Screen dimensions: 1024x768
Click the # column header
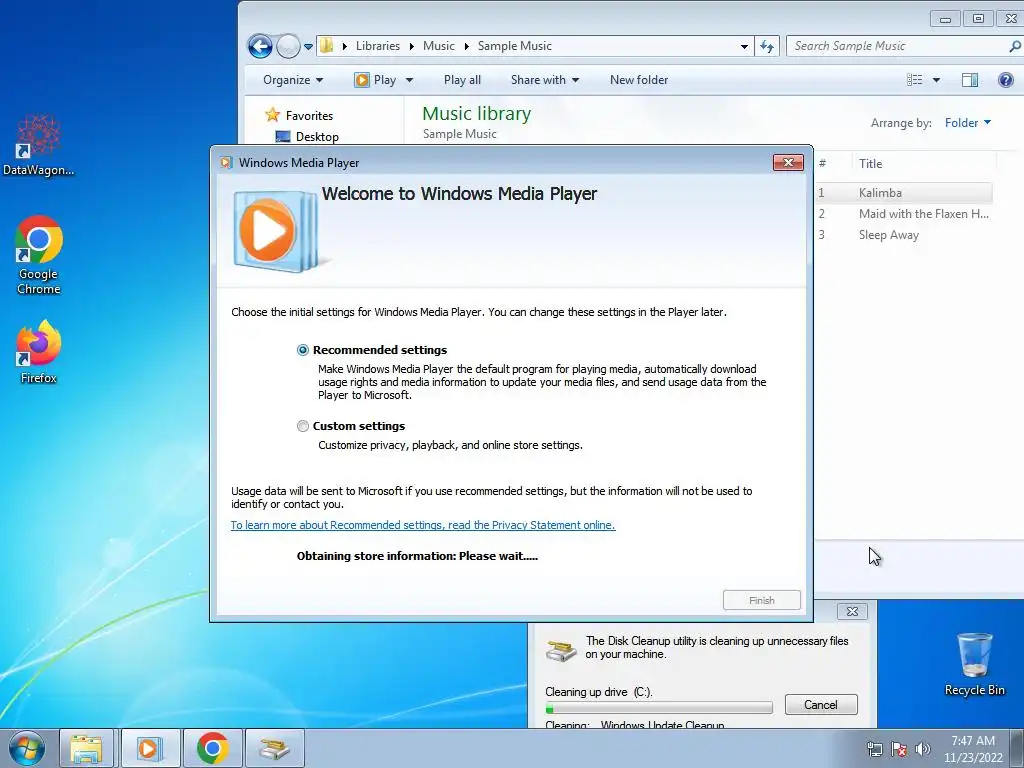point(822,163)
